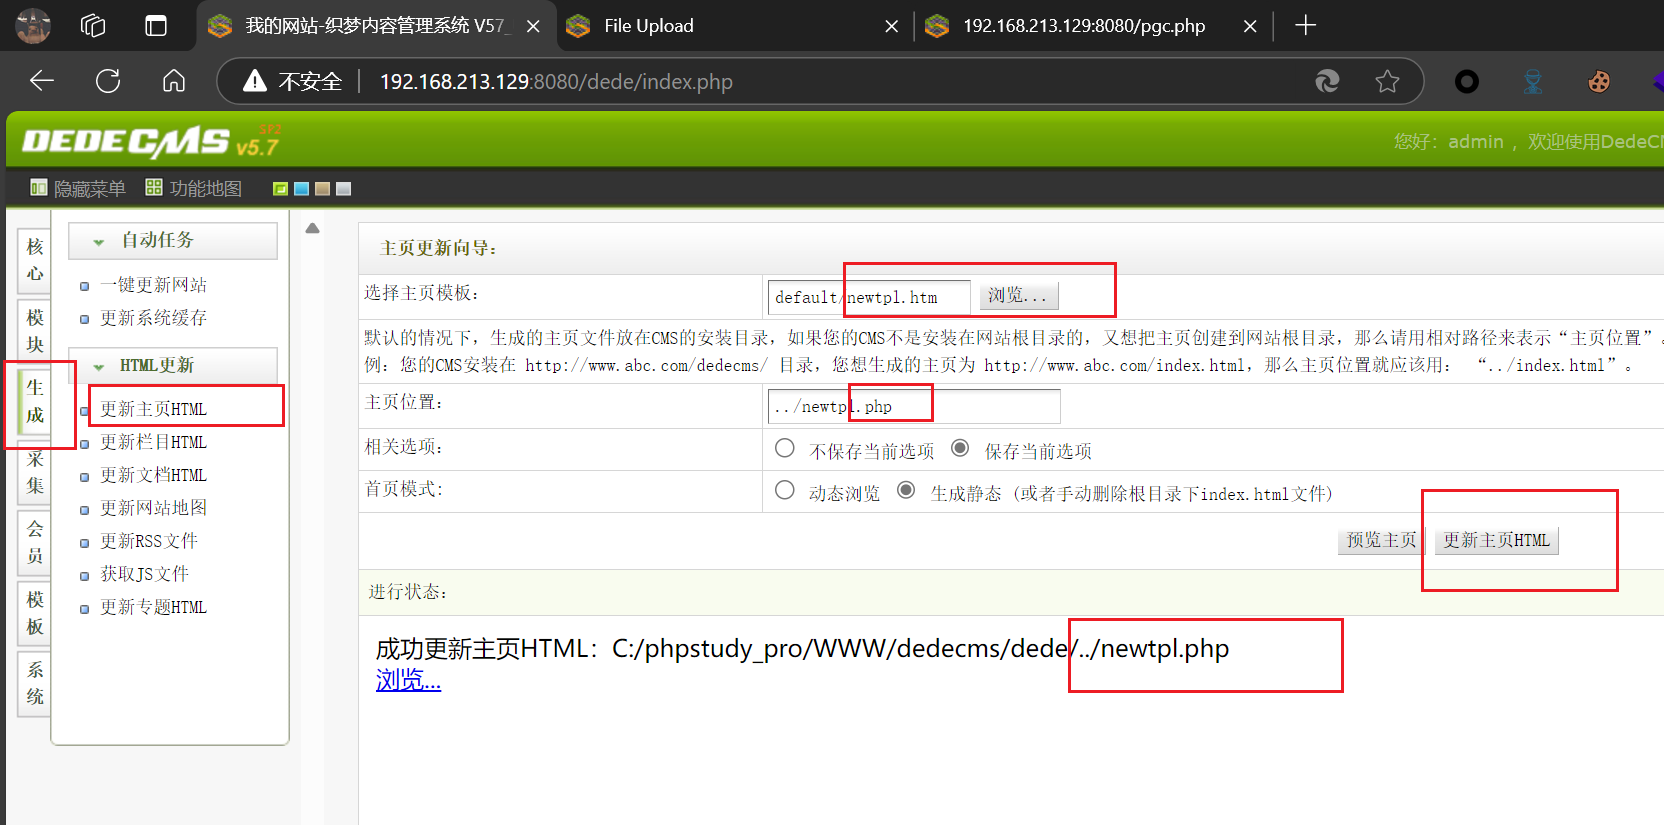Click the black circle extension icon
This screenshot has height=825, width=1664.
1466,82
